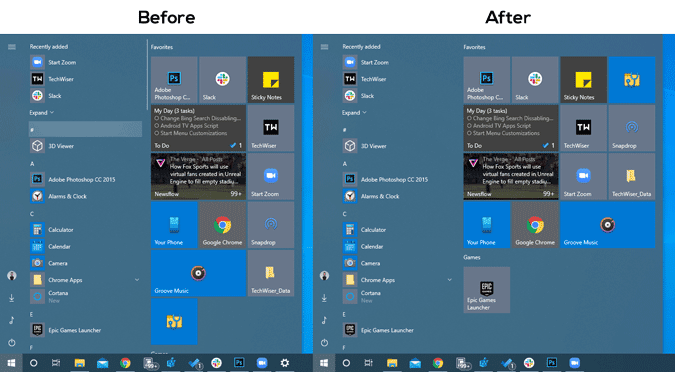Screen dimensions: 675x372
Task: Rename Favorites group header in Before menu
Action: 162,47
